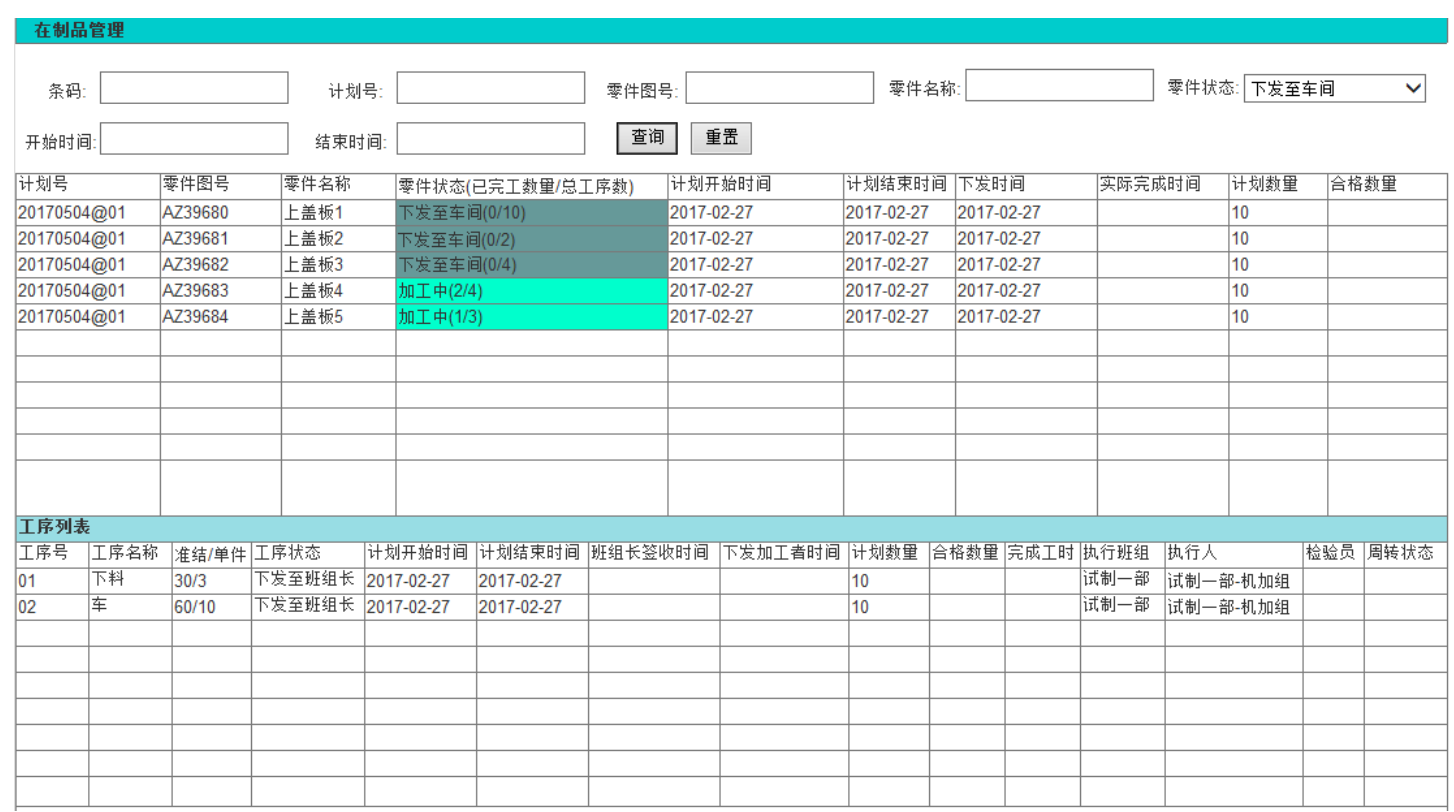
Task: Select part number AZ39681 cell
Action: (220, 239)
